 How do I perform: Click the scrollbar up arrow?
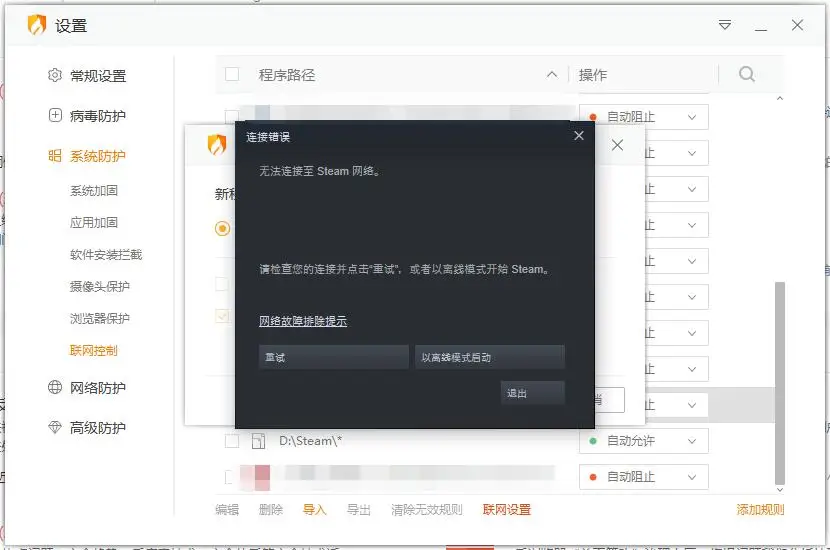pos(780,99)
